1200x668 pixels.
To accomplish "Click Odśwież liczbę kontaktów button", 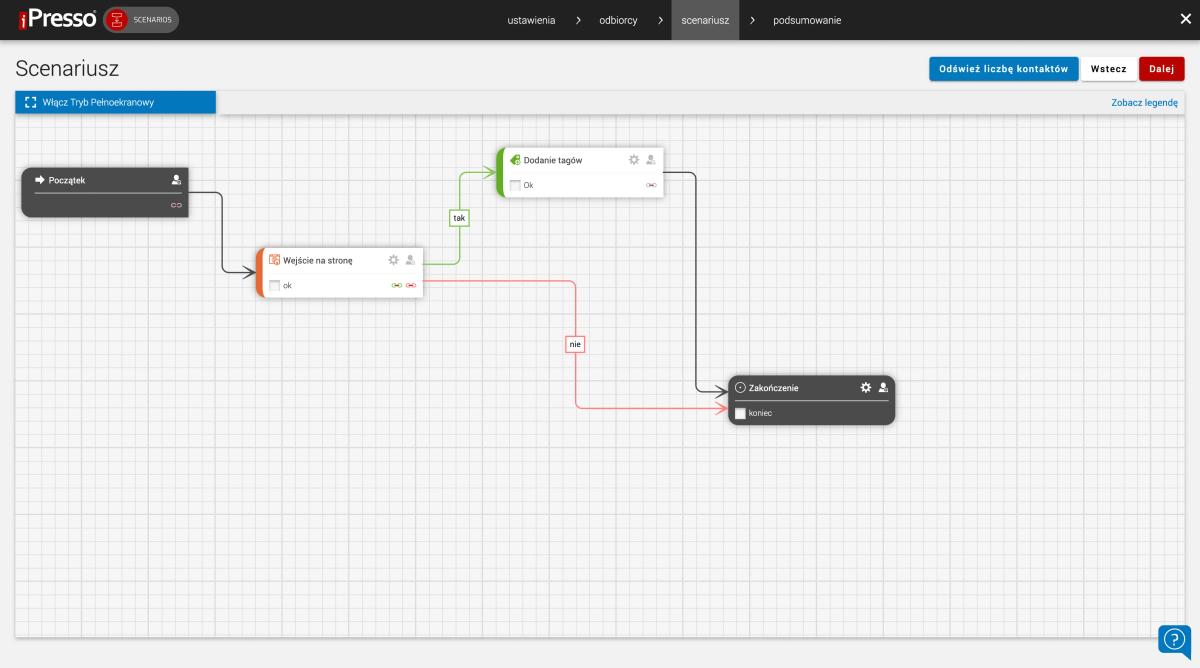I will [x=1004, y=69].
